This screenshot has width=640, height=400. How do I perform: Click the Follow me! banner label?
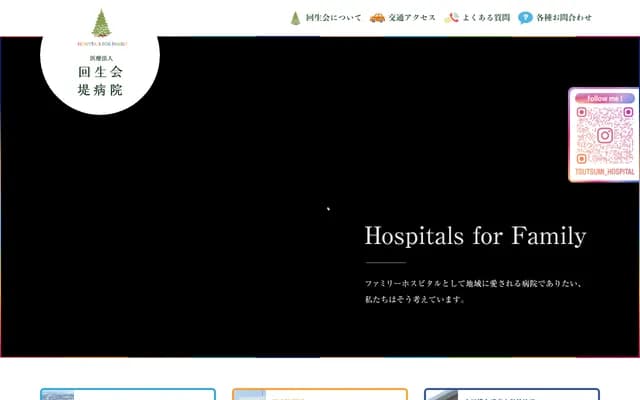(x=604, y=98)
